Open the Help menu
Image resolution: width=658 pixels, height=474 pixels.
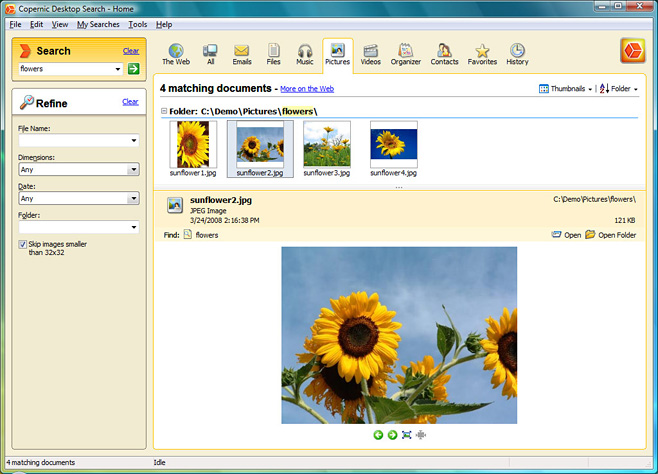point(164,24)
